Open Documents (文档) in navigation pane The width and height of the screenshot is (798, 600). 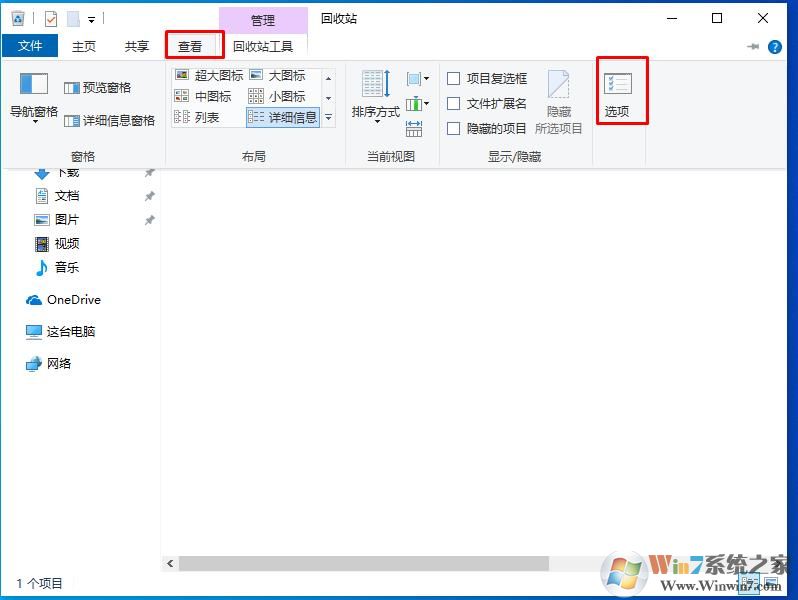(57, 196)
